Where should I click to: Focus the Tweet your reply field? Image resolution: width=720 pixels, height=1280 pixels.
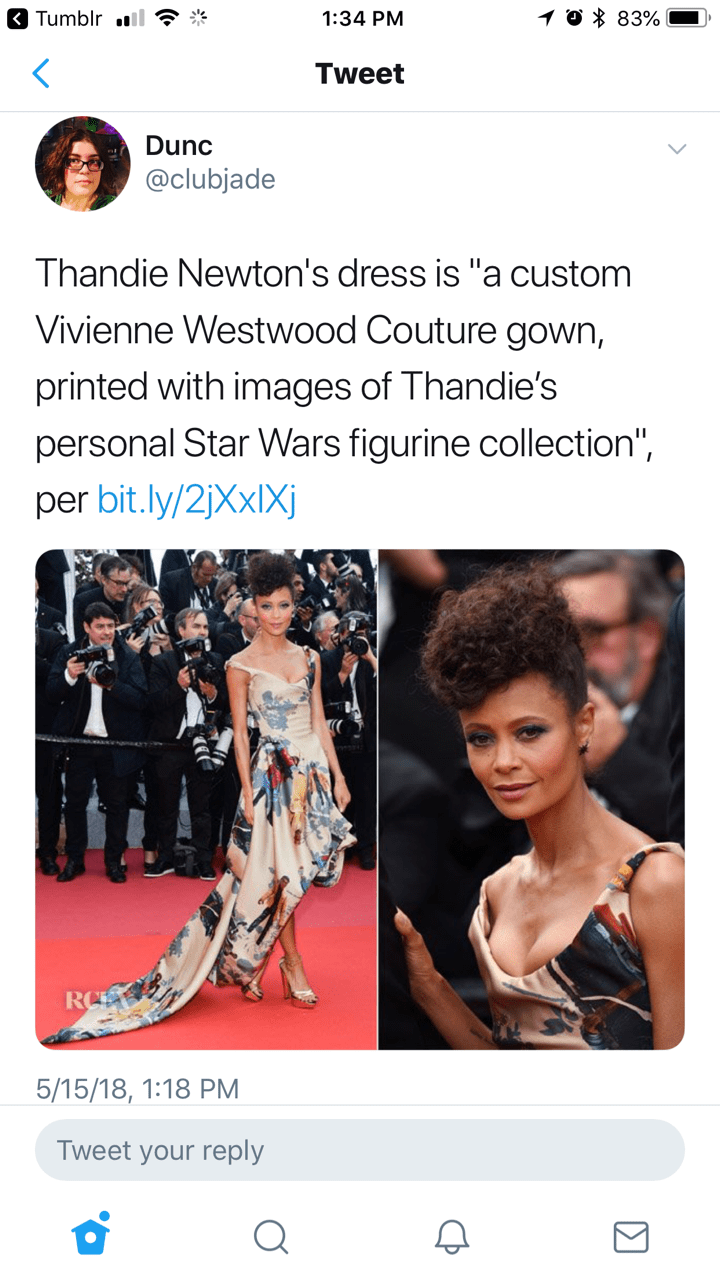pos(360,1150)
